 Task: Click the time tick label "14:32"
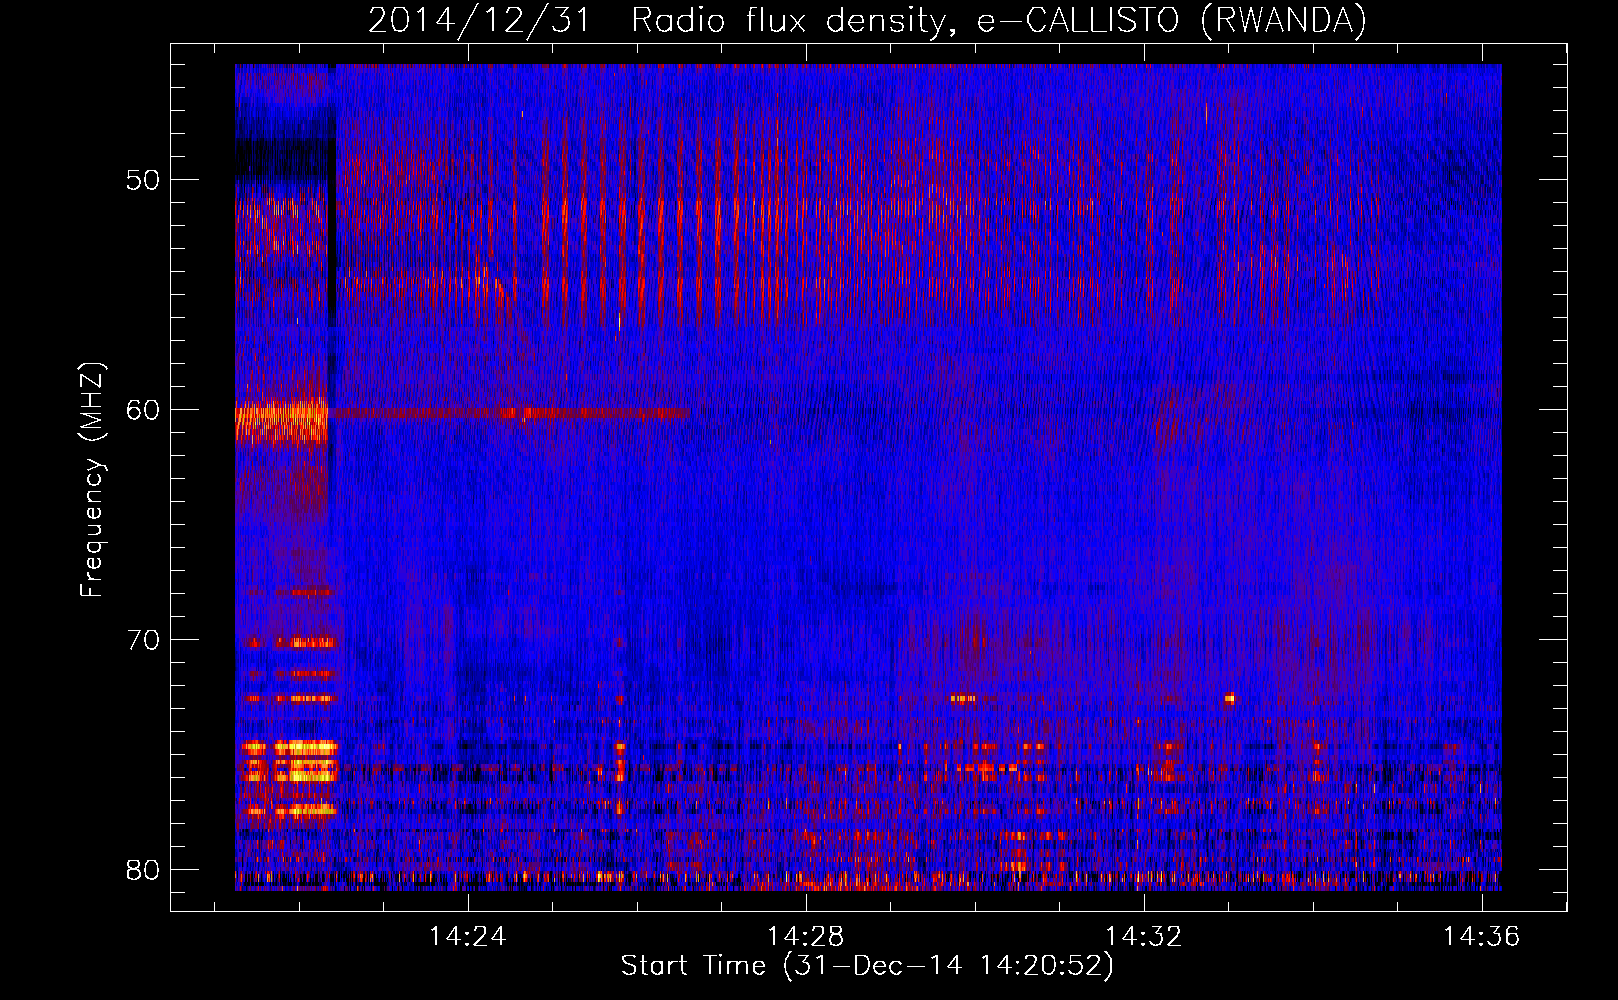(x=1143, y=937)
